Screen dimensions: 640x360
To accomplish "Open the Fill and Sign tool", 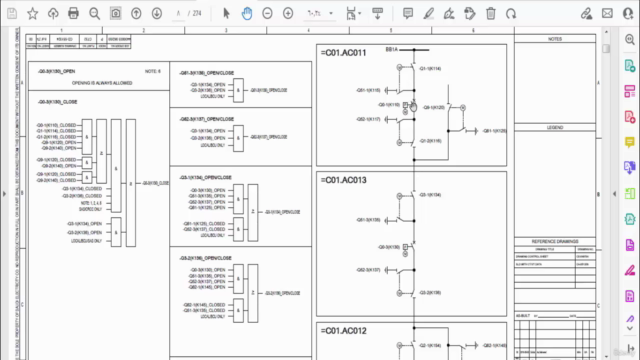I will [630, 270].
